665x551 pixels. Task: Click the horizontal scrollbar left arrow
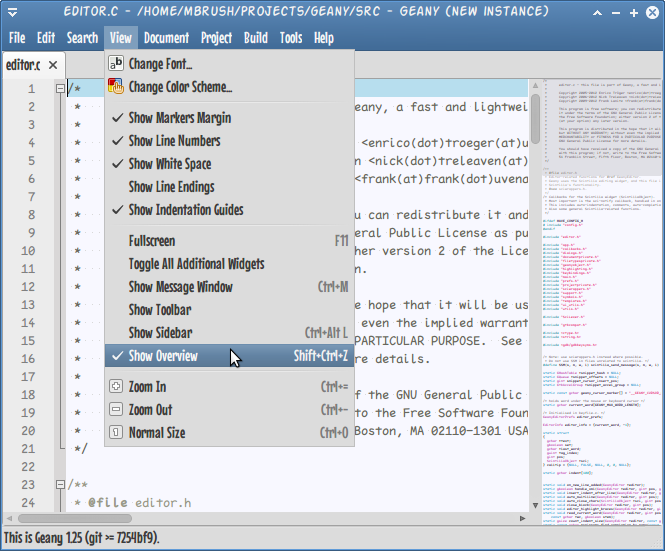(x=9, y=518)
